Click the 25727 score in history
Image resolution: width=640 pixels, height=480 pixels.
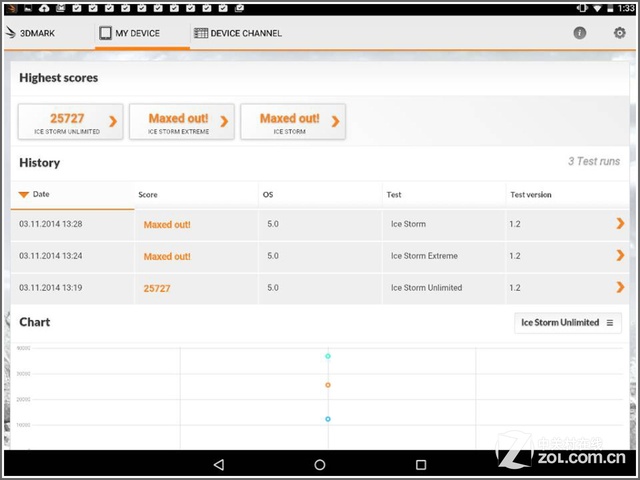[x=157, y=289]
